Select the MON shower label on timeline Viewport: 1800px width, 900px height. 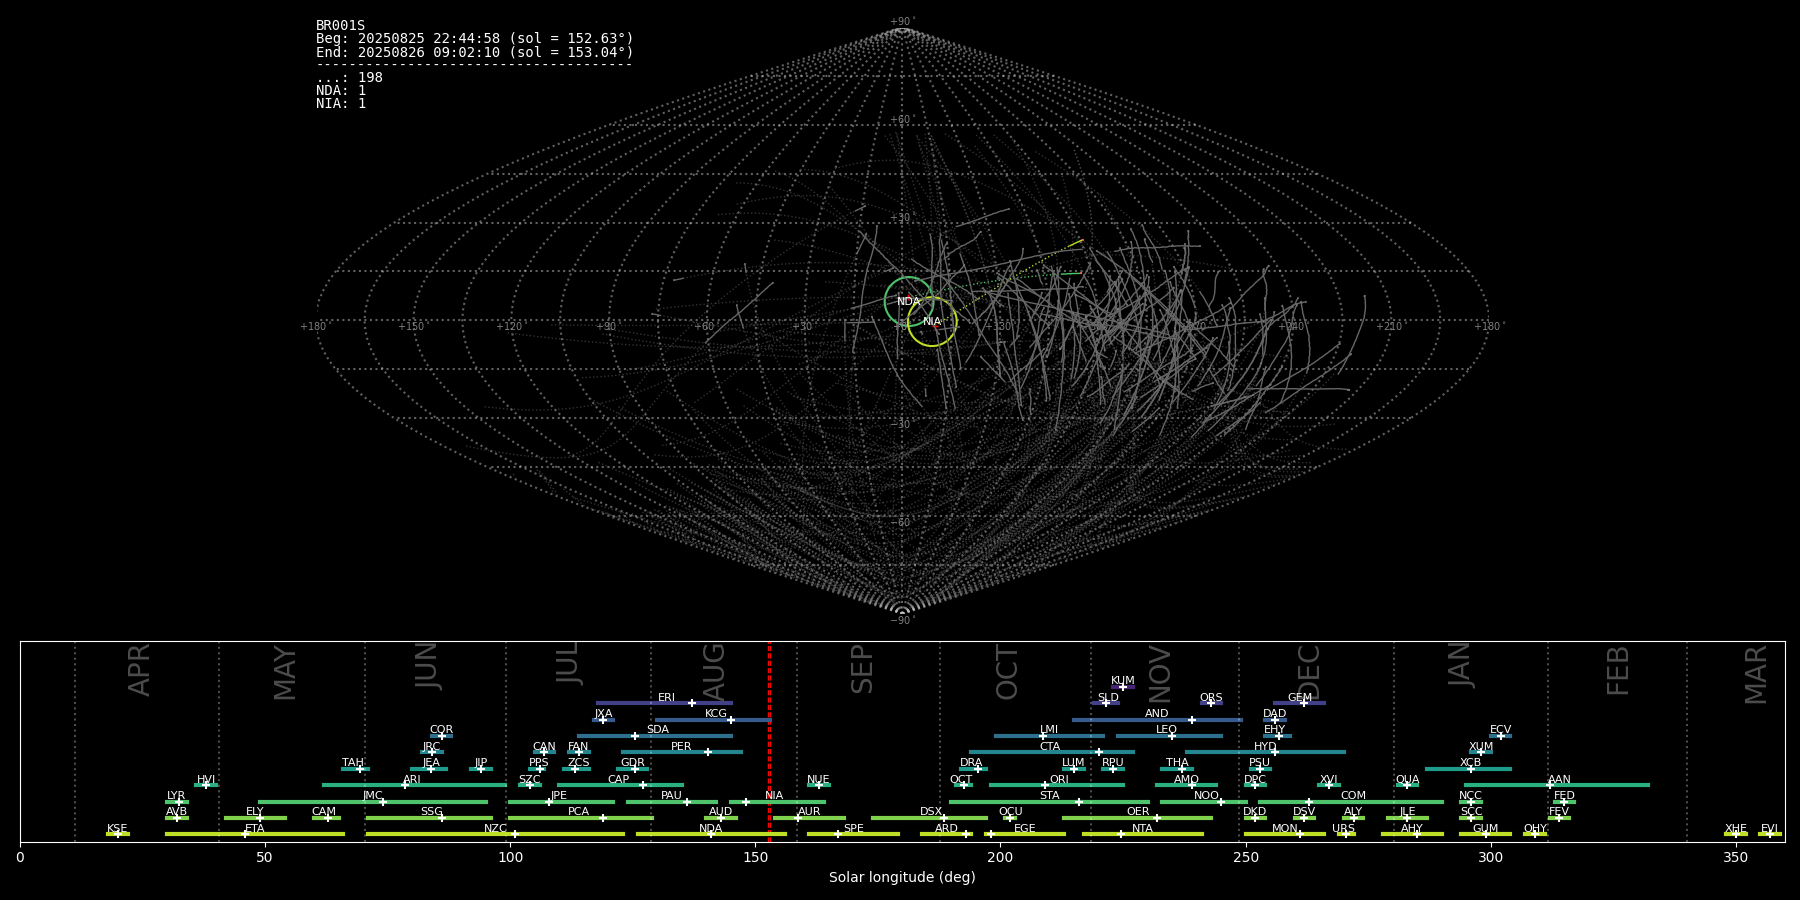click(x=1284, y=829)
